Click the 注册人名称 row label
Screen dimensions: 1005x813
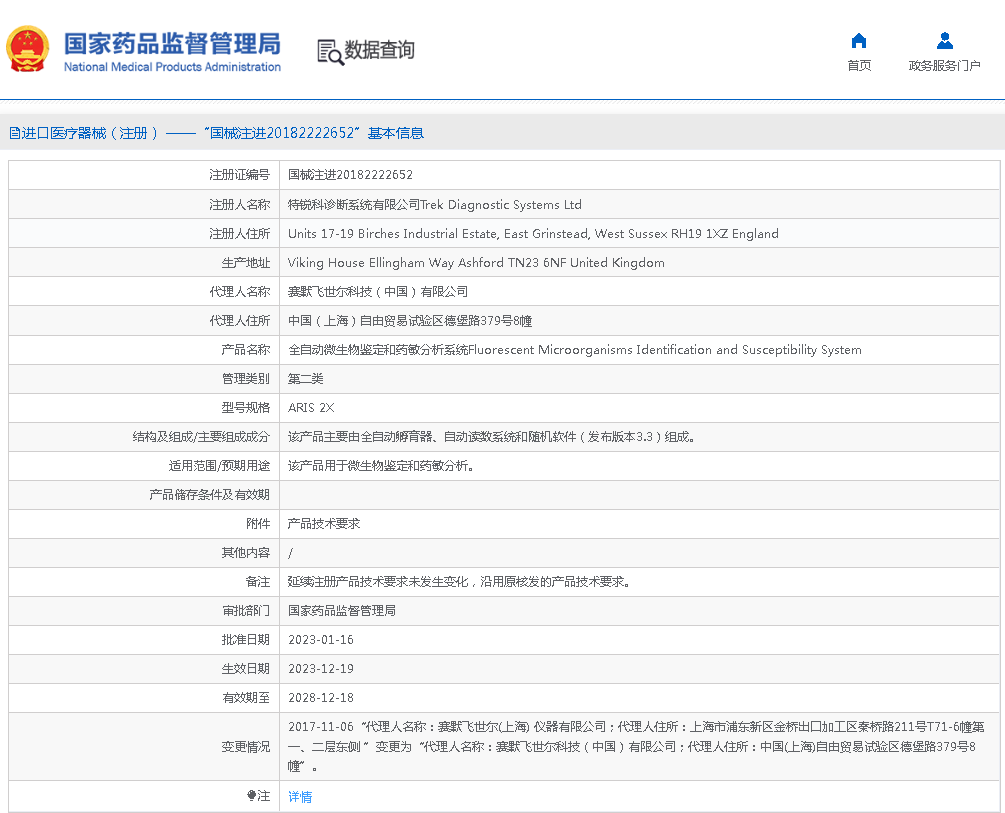239,205
